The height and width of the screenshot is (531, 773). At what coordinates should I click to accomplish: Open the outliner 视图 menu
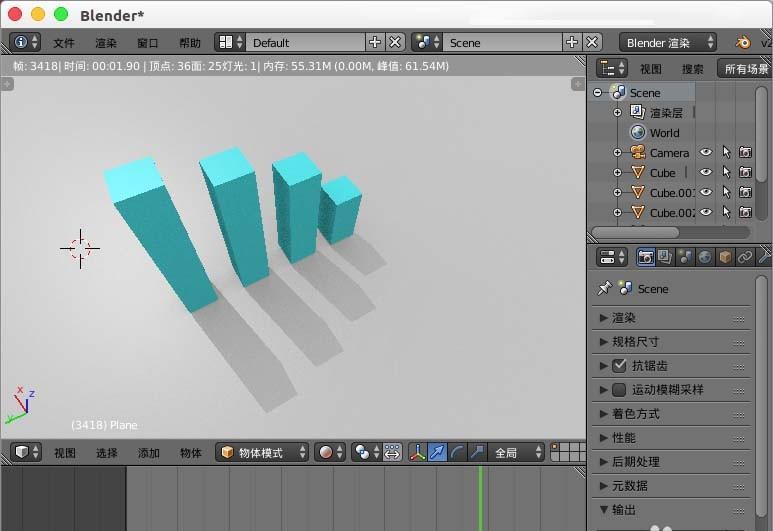(650, 69)
